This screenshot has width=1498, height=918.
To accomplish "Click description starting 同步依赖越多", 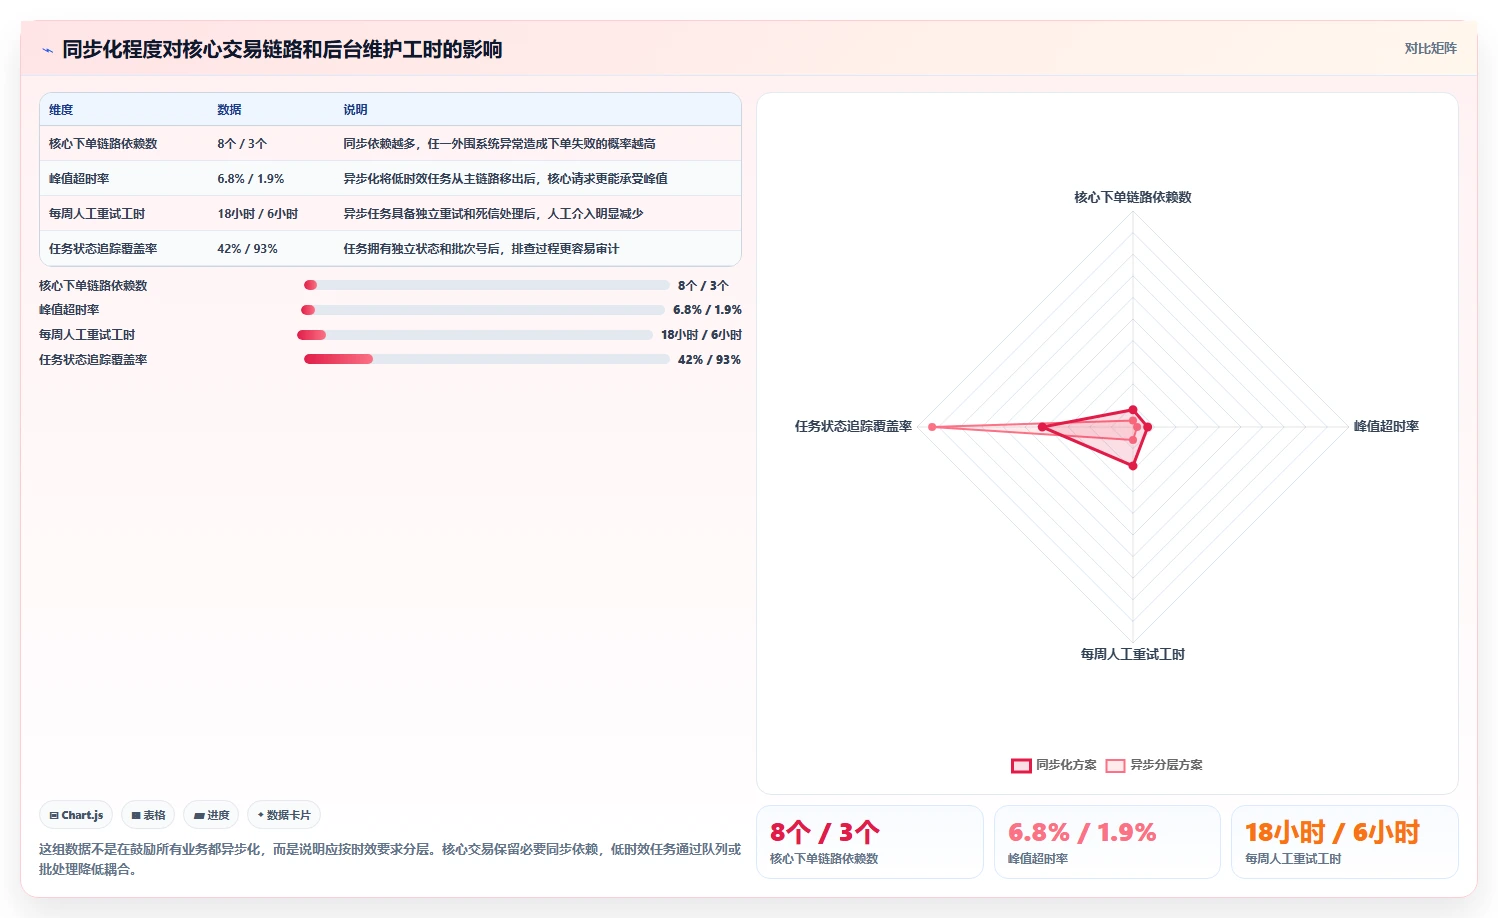I will (x=499, y=144).
